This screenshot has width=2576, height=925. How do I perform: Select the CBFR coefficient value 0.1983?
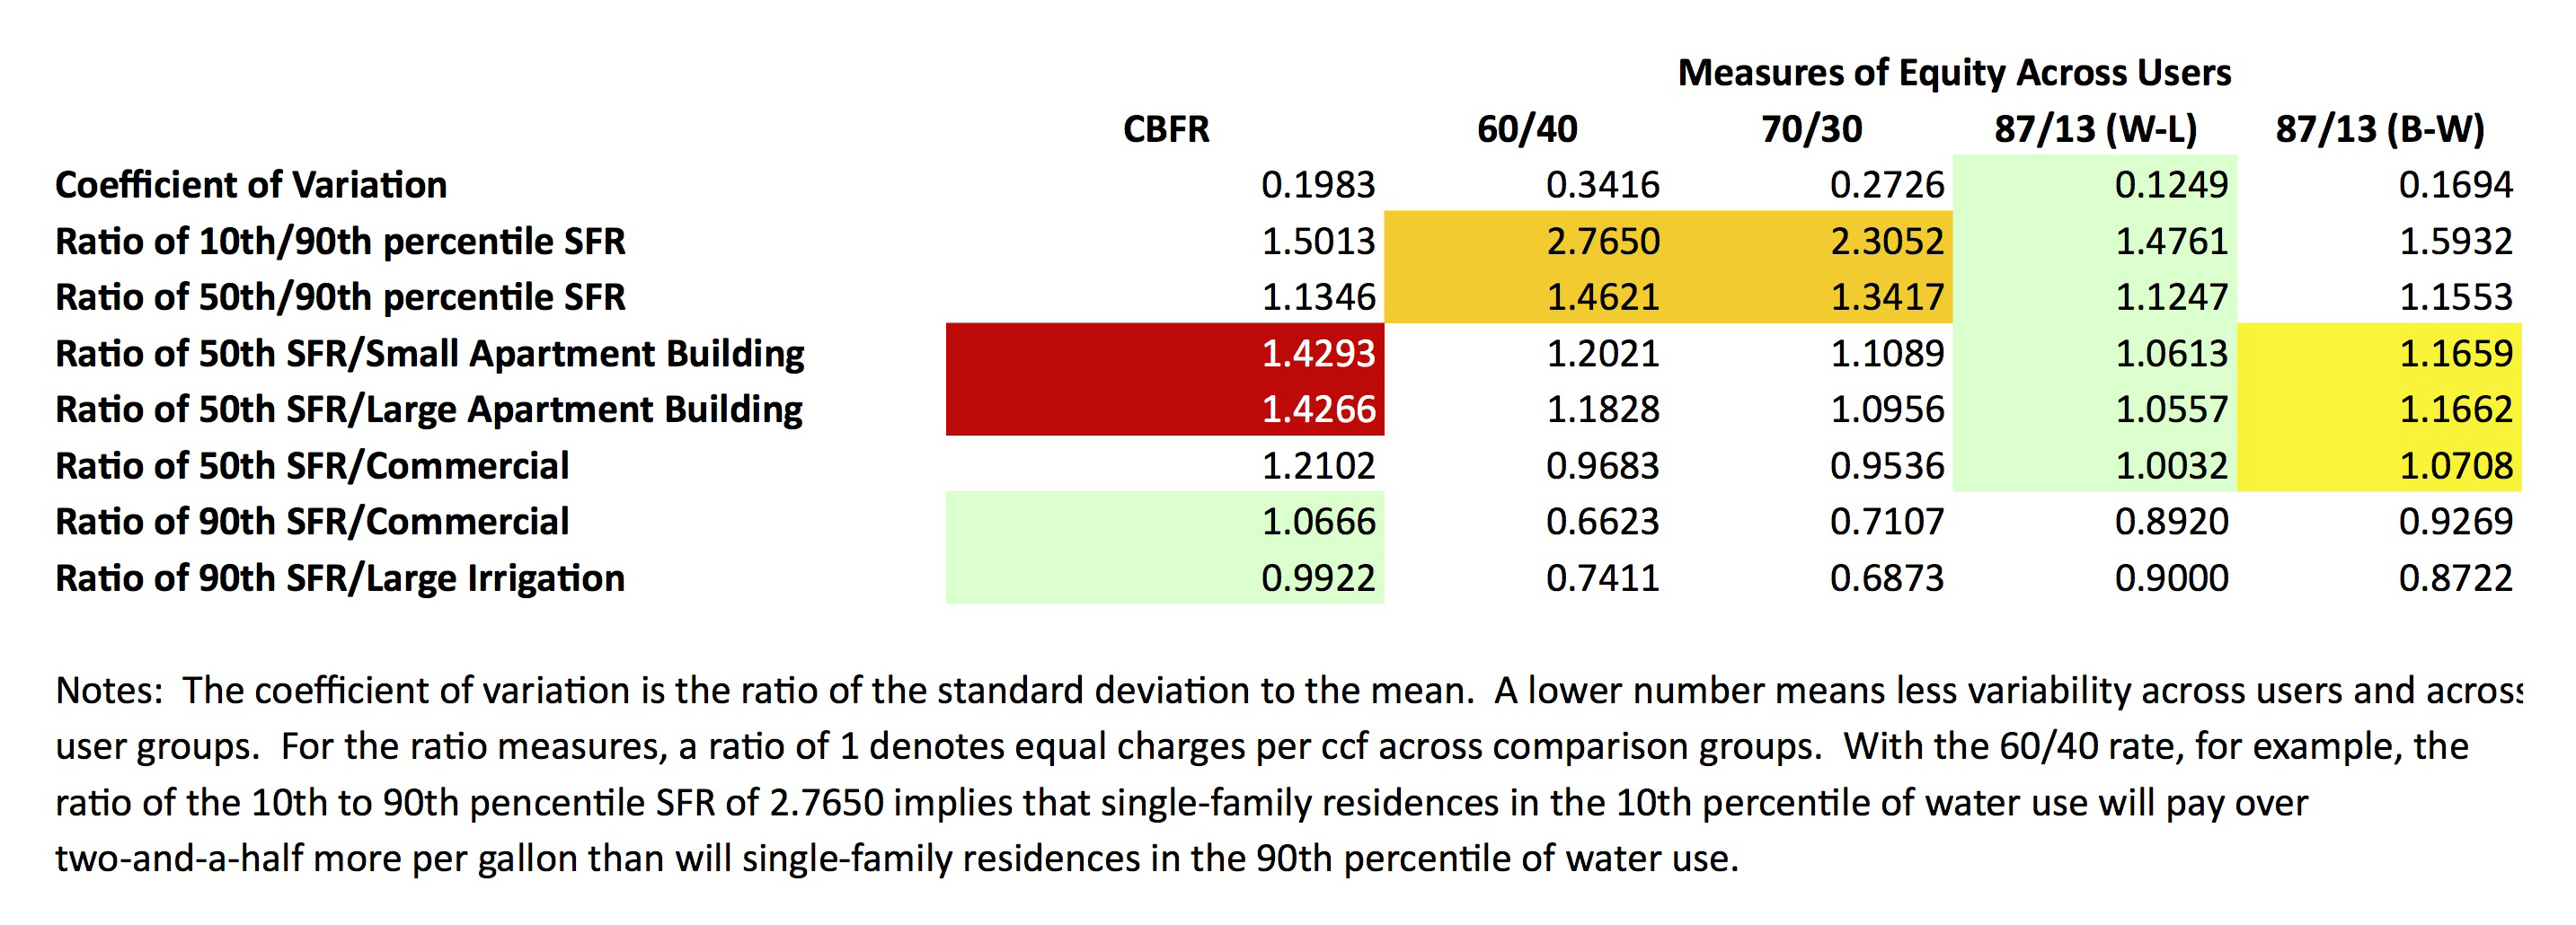1318,185
